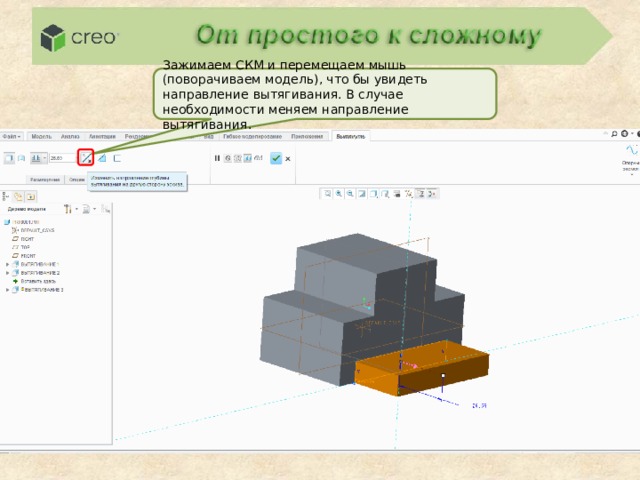
Task: Click the white depth drag handle
Action: click(443, 376)
